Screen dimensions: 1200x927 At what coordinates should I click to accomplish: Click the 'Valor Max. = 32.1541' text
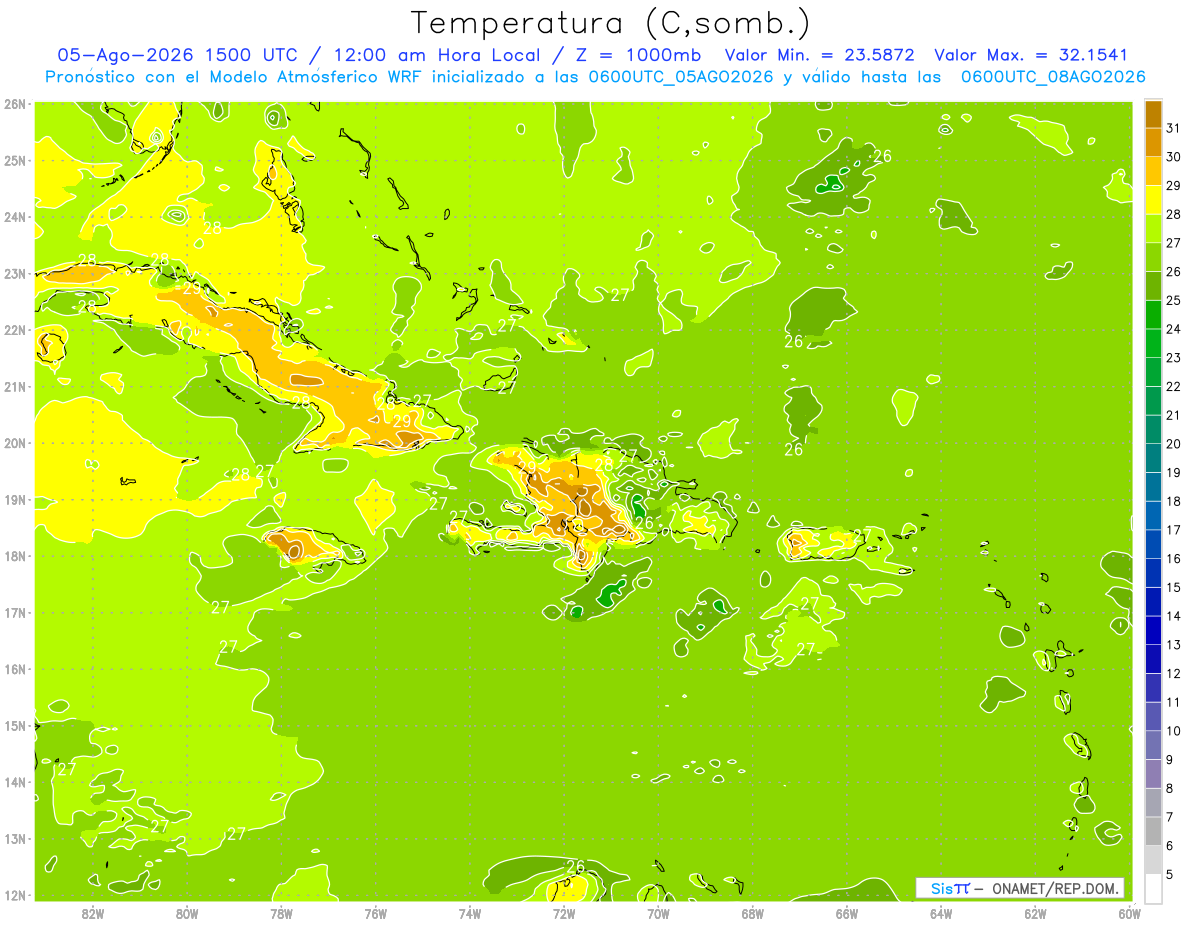tap(1030, 55)
